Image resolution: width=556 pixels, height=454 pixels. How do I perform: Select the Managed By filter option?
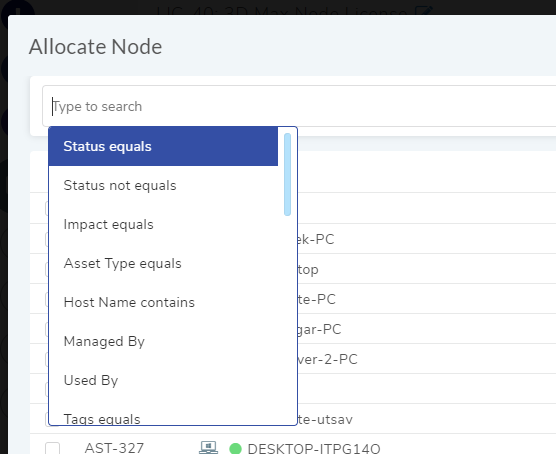click(x=163, y=342)
